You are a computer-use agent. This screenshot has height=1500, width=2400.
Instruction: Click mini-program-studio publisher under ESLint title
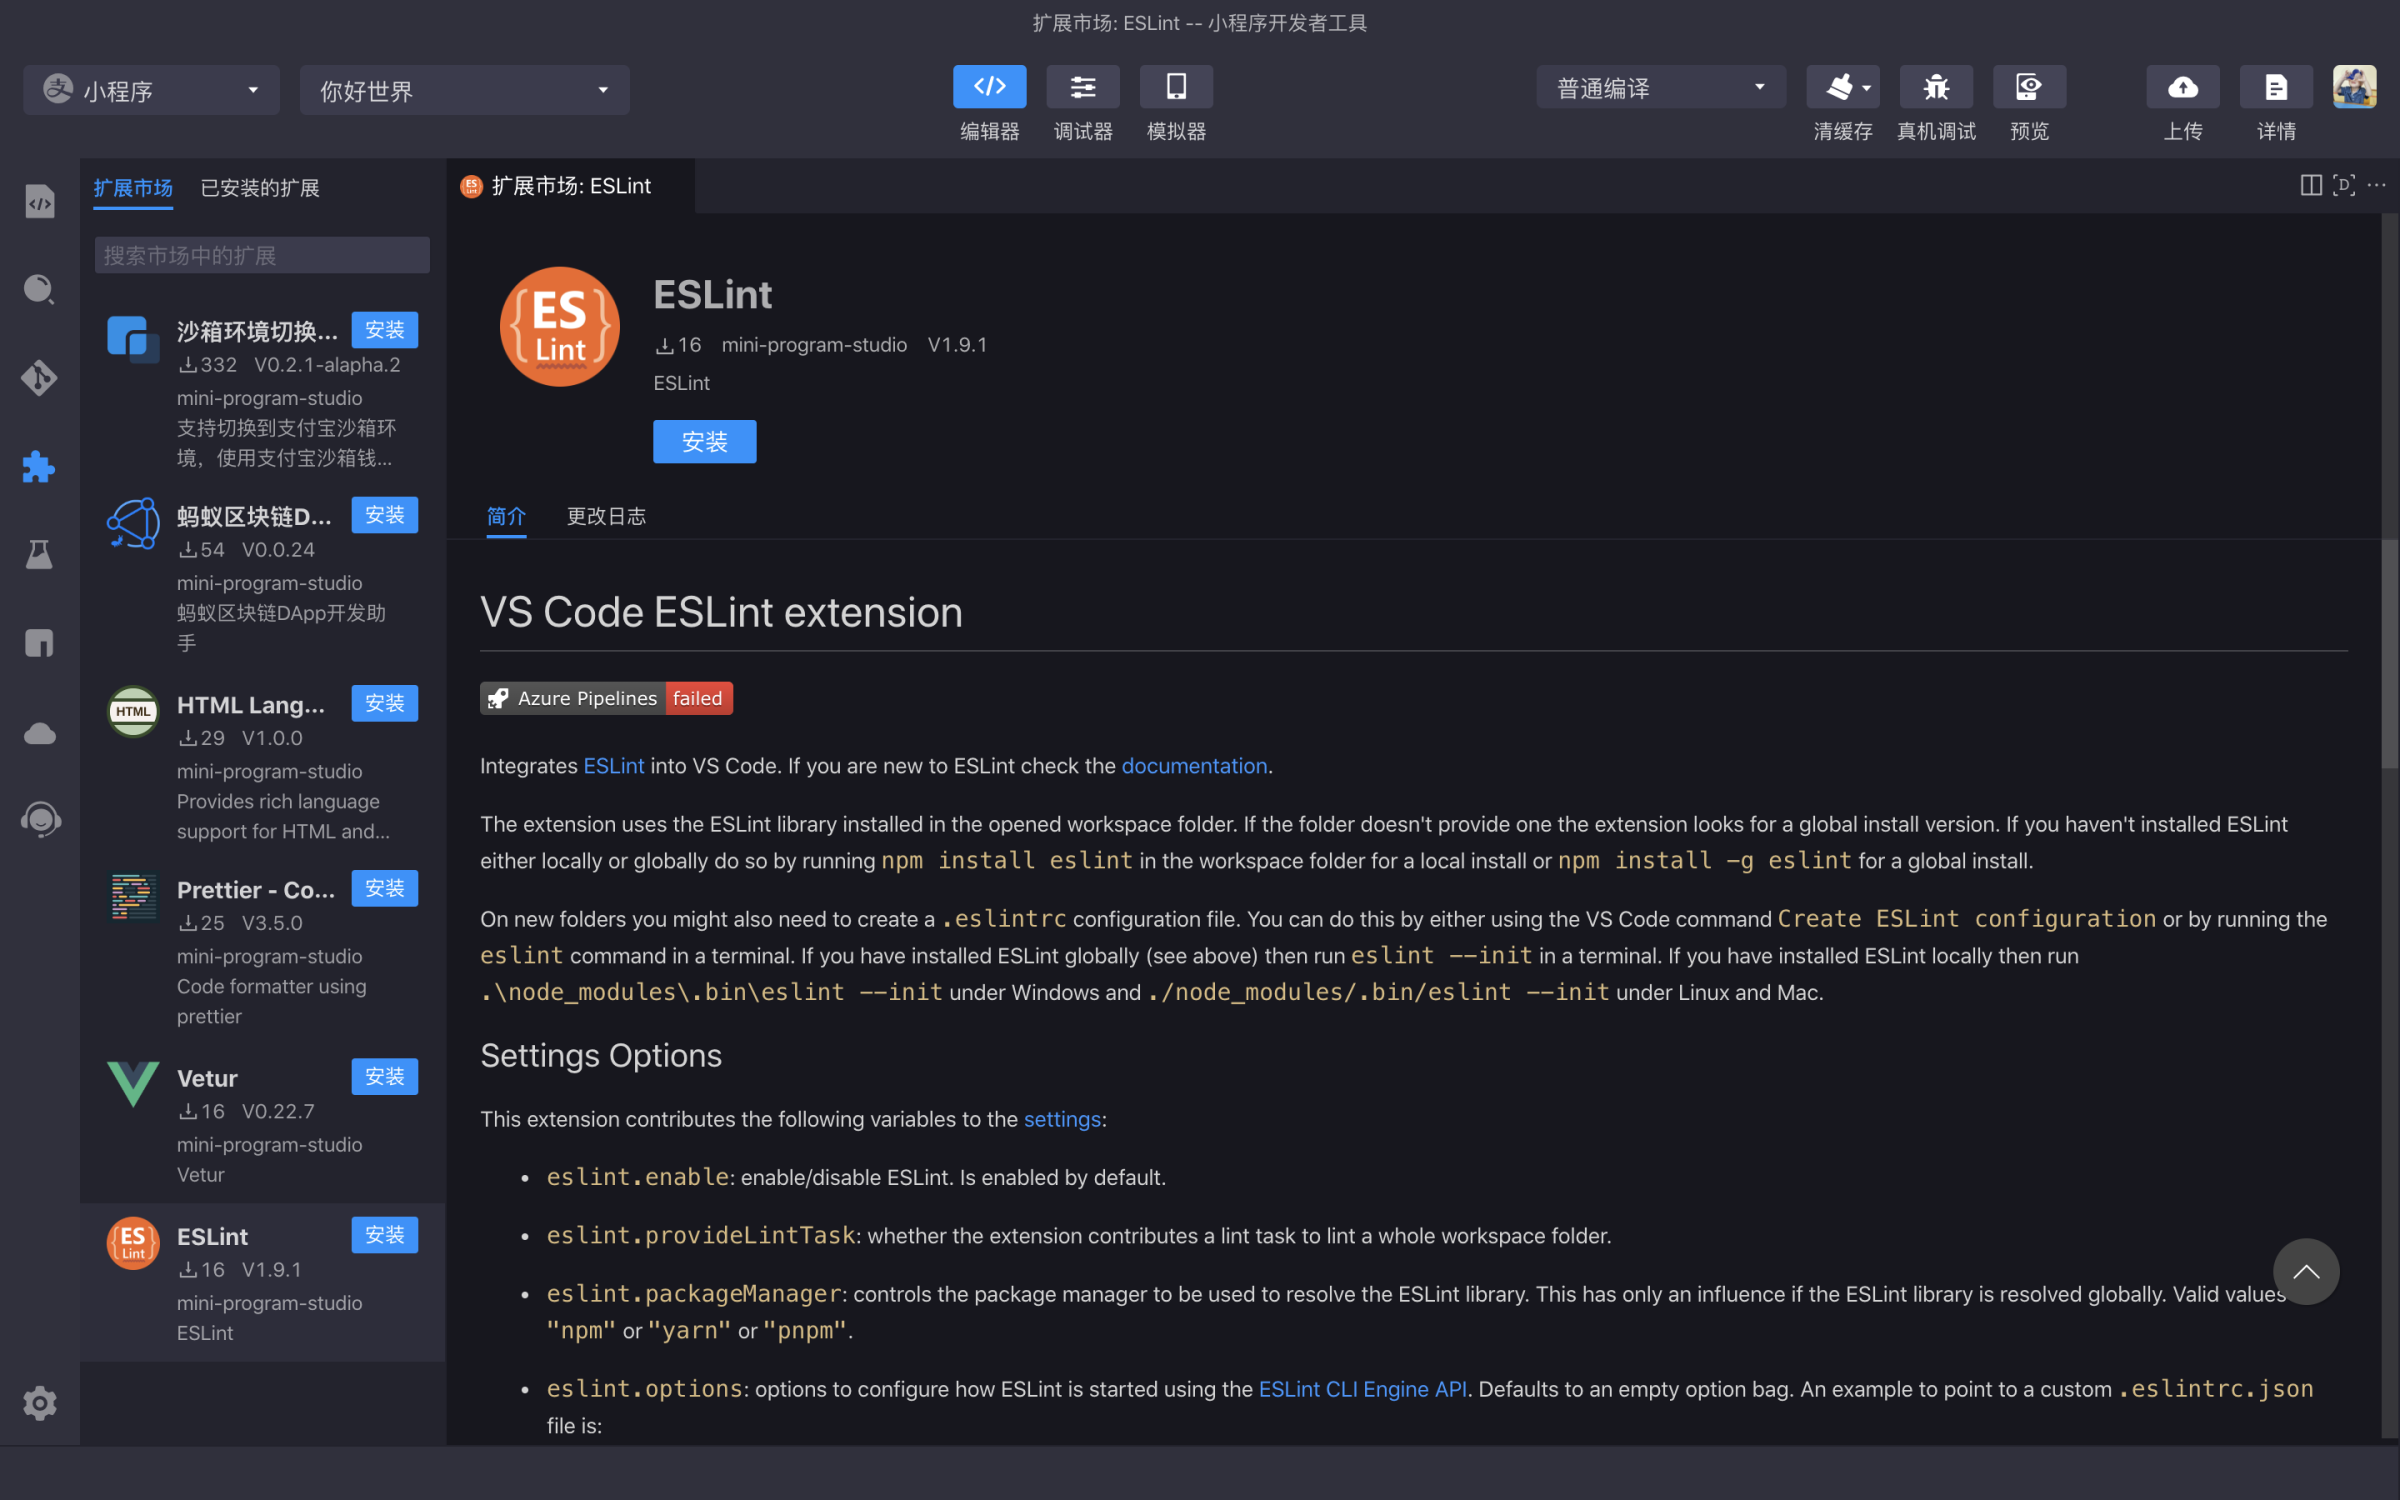coord(814,345)
